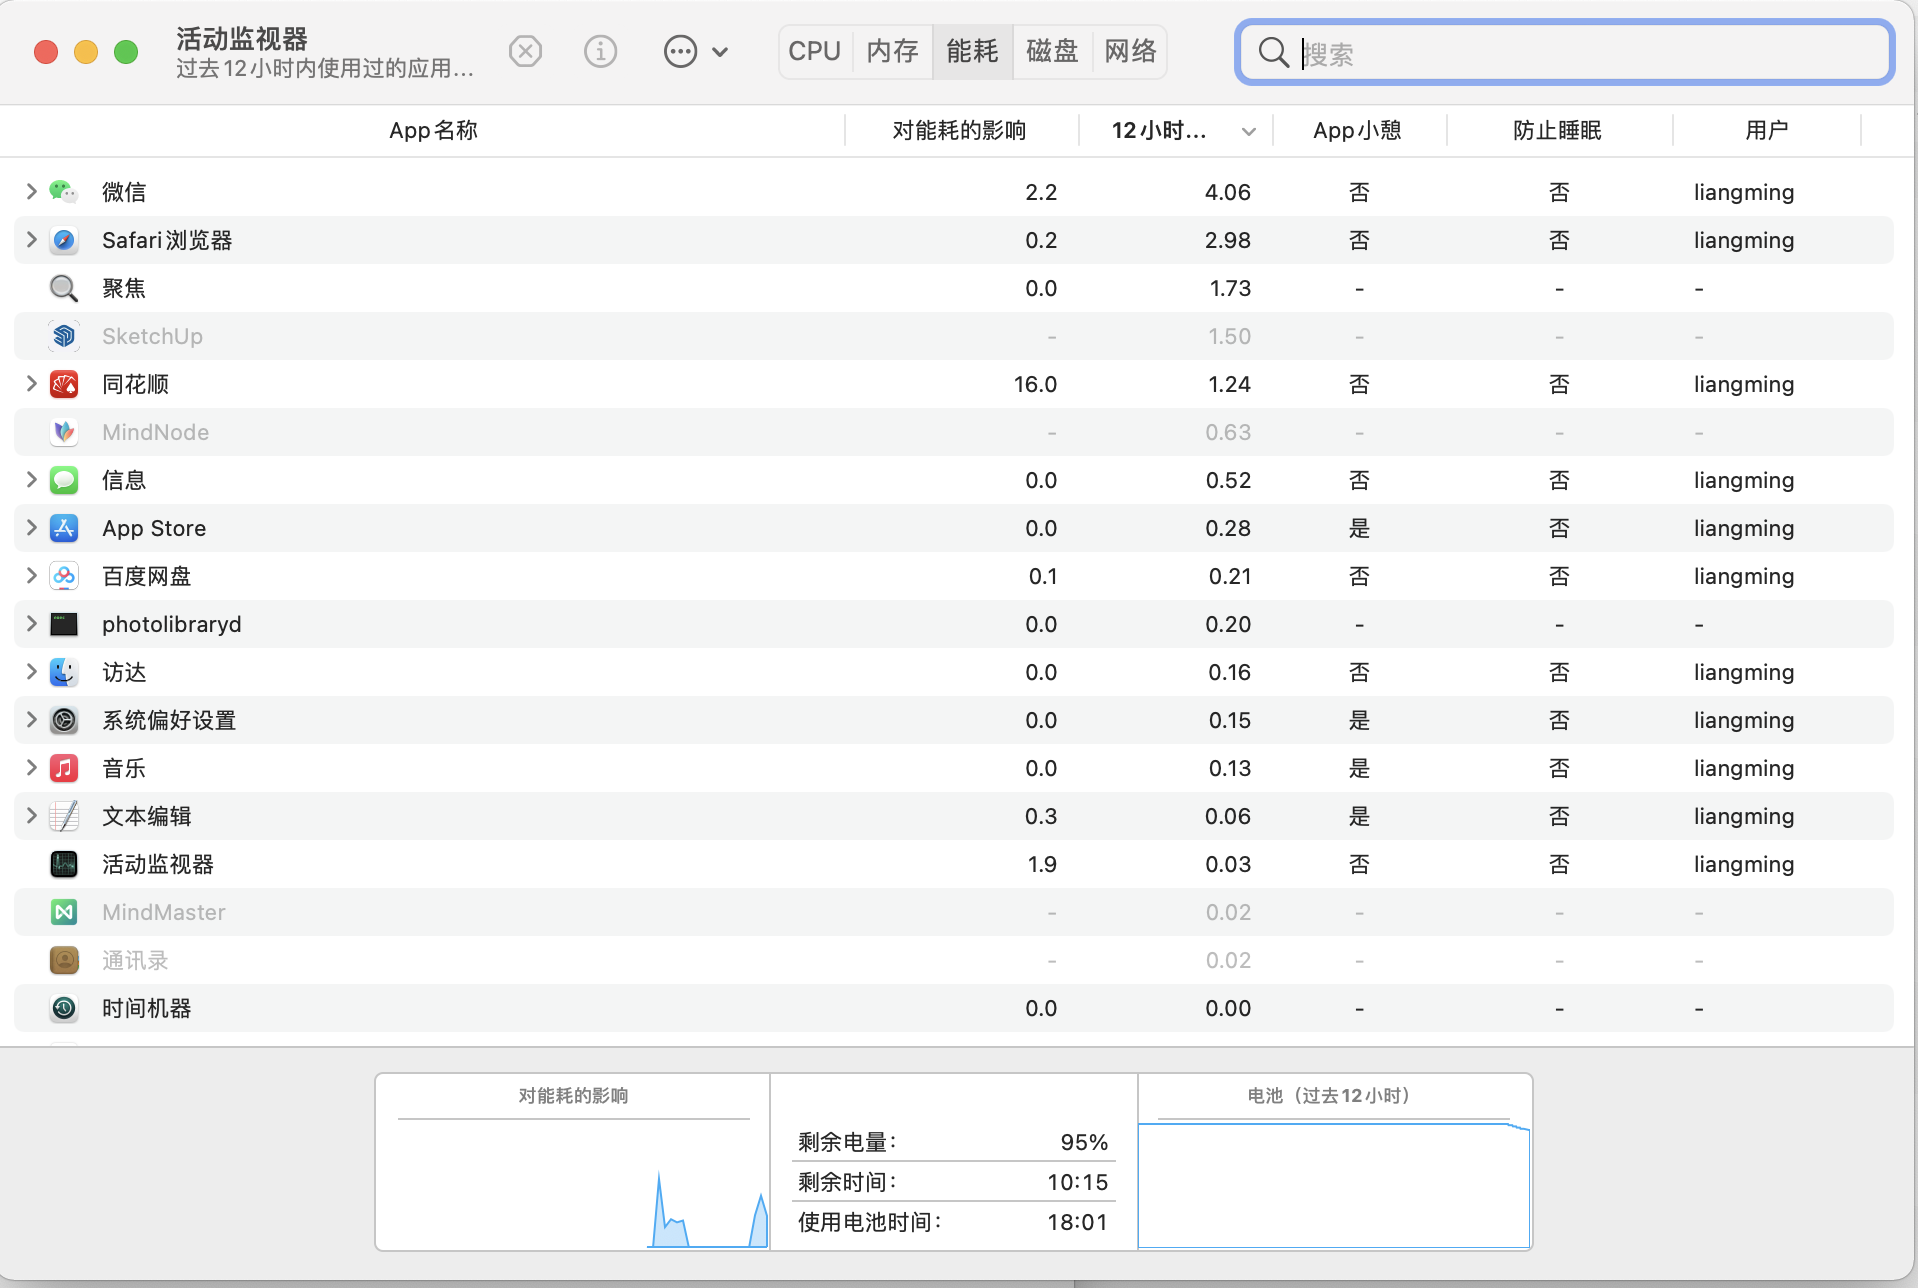
Task: Expand the 系统偏好设置 row disclosure arrow
Action: coord(31,720)
